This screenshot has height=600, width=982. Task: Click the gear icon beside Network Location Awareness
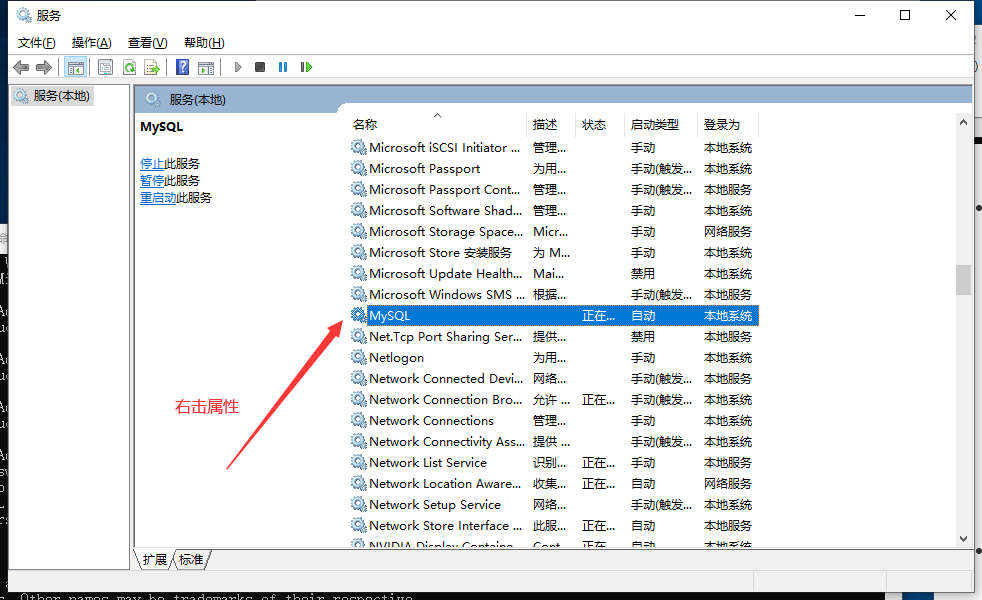358,484
